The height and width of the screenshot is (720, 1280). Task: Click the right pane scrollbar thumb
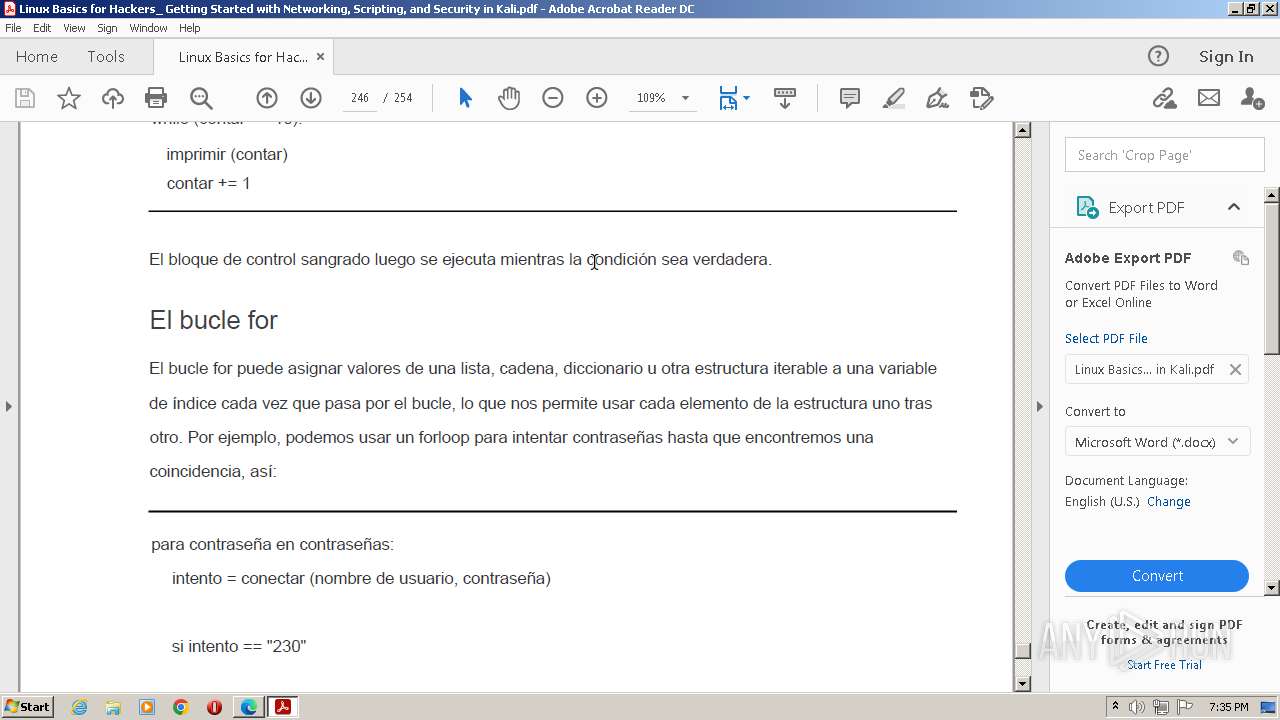[1272, 278]
